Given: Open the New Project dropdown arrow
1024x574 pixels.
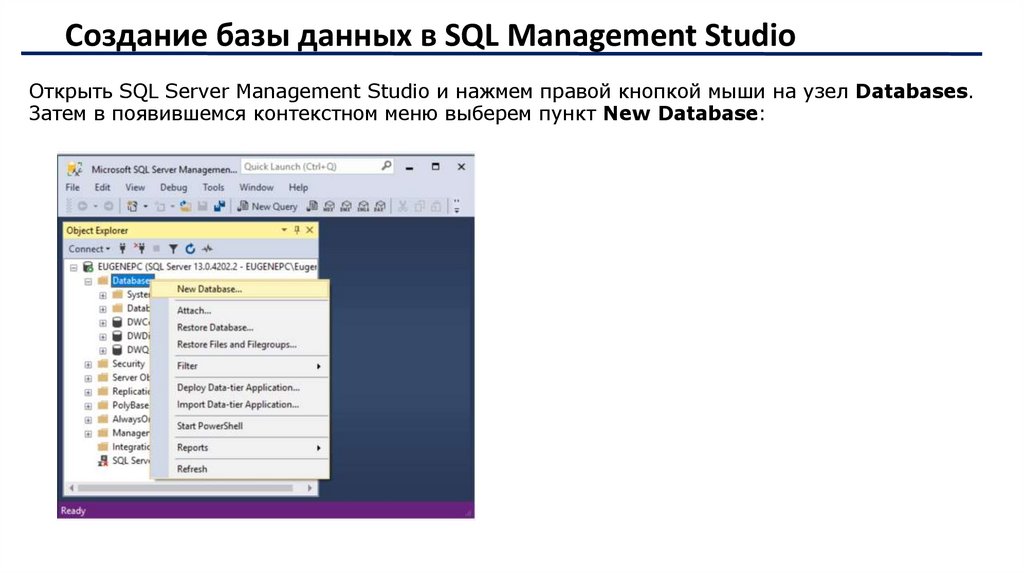Looking at the screenshot, I should pos(145,206).
